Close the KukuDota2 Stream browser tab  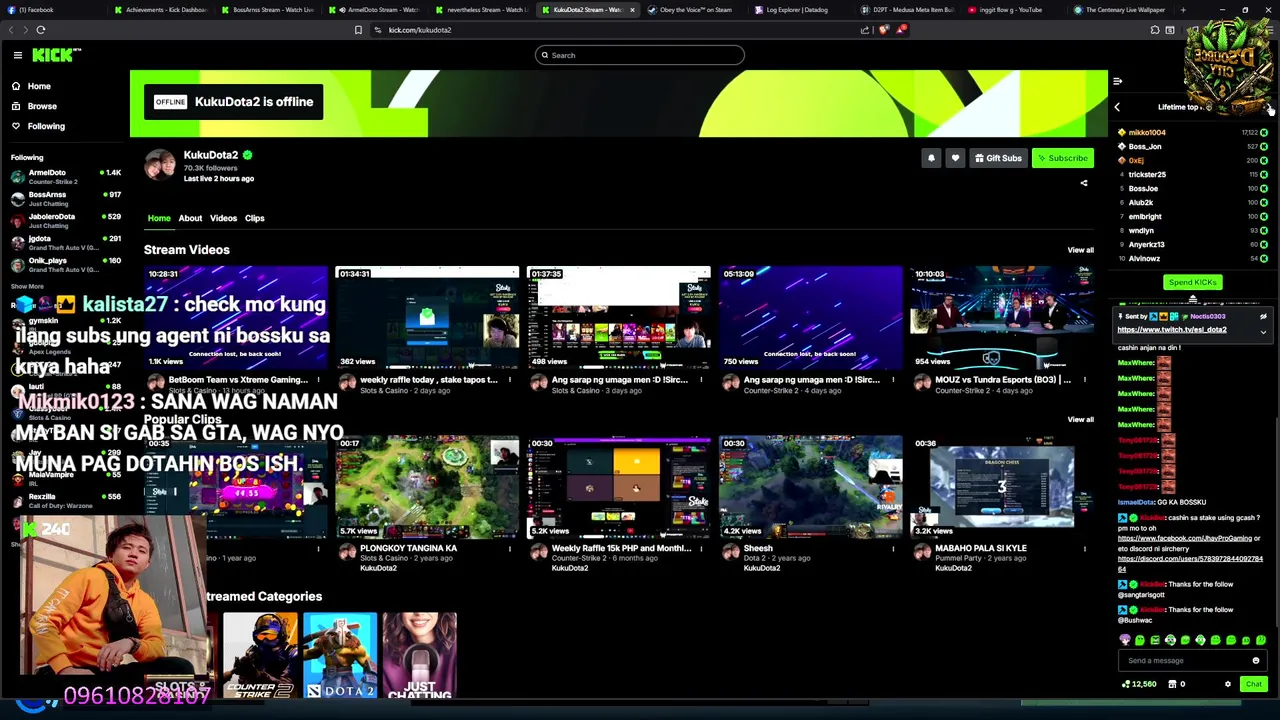click(631, 10)
